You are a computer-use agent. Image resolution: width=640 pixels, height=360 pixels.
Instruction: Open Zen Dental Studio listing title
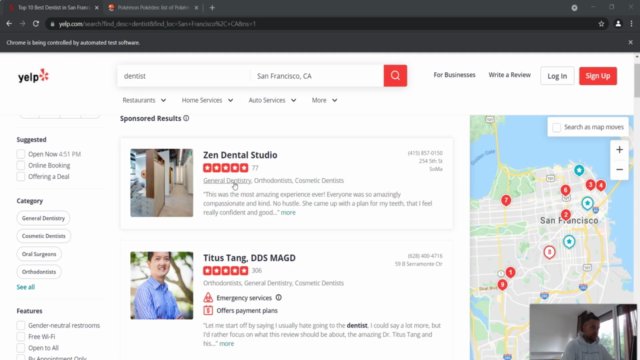coord(240,155)
